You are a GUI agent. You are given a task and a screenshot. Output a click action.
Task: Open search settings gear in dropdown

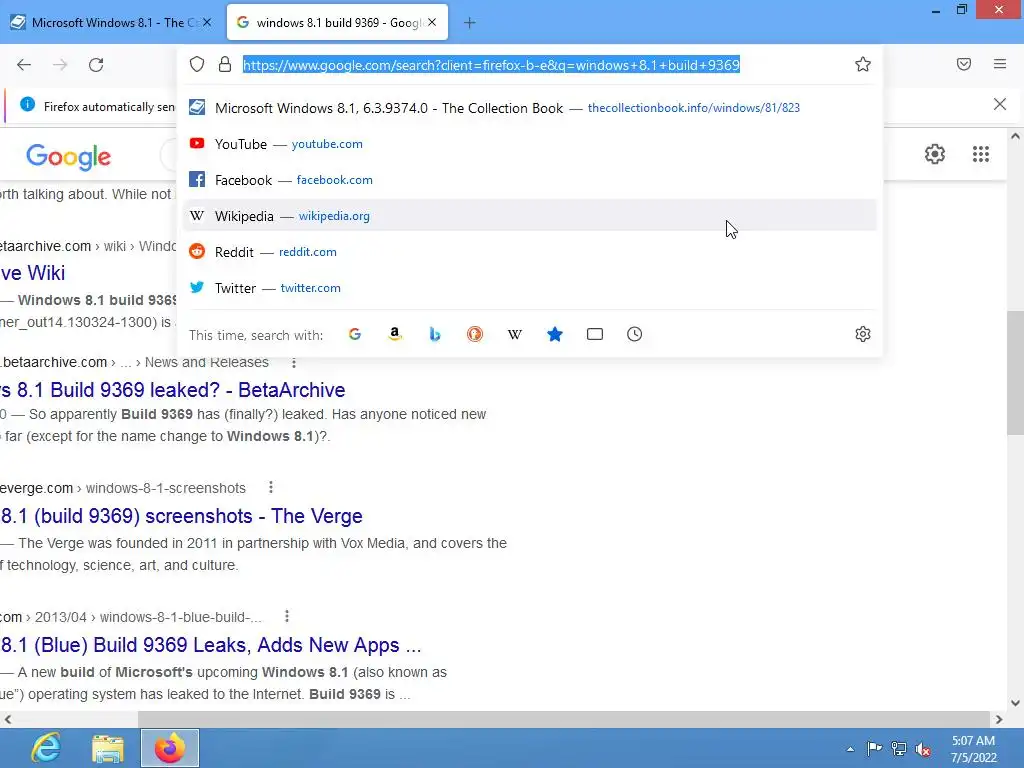click(x=863, y=334)
